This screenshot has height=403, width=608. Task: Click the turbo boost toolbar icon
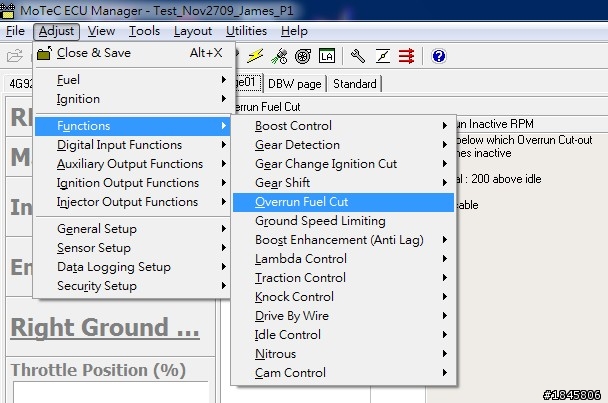303,56
